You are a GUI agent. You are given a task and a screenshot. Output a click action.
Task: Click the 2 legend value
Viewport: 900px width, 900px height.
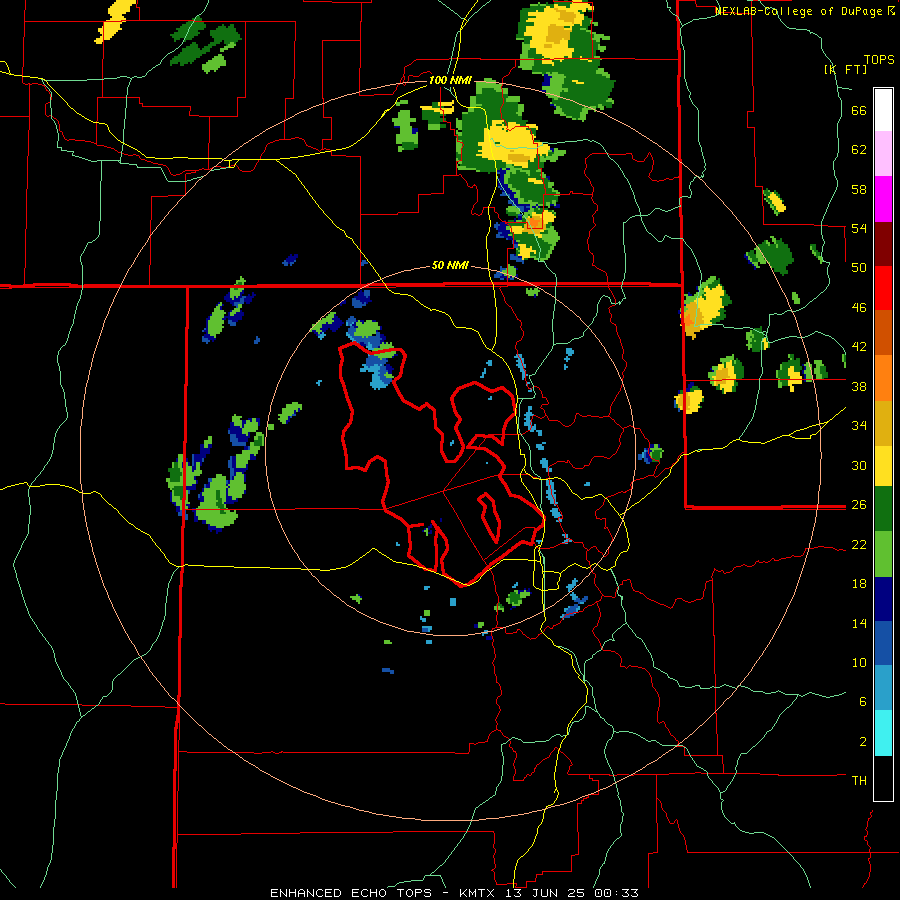point(863,742)
